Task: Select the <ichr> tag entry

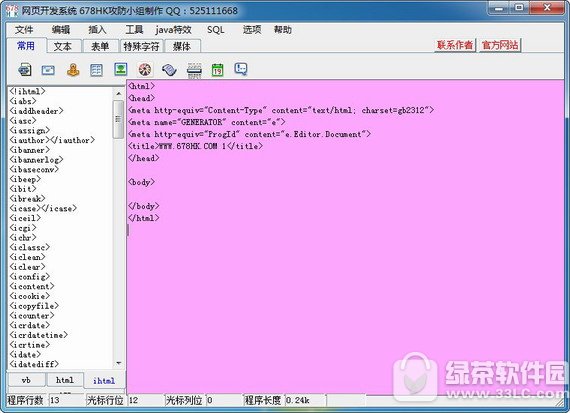Action: point(23,238)
